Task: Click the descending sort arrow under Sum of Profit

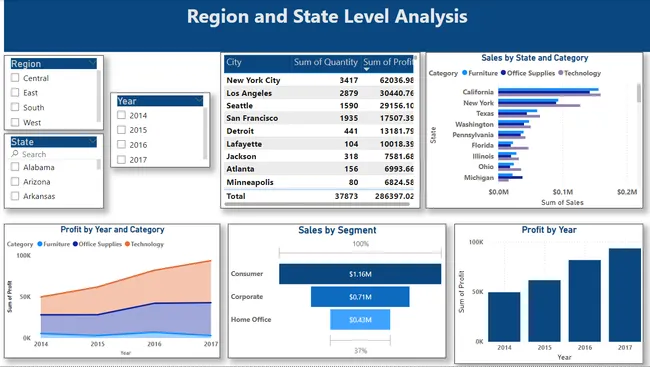Action: (366, 69)
